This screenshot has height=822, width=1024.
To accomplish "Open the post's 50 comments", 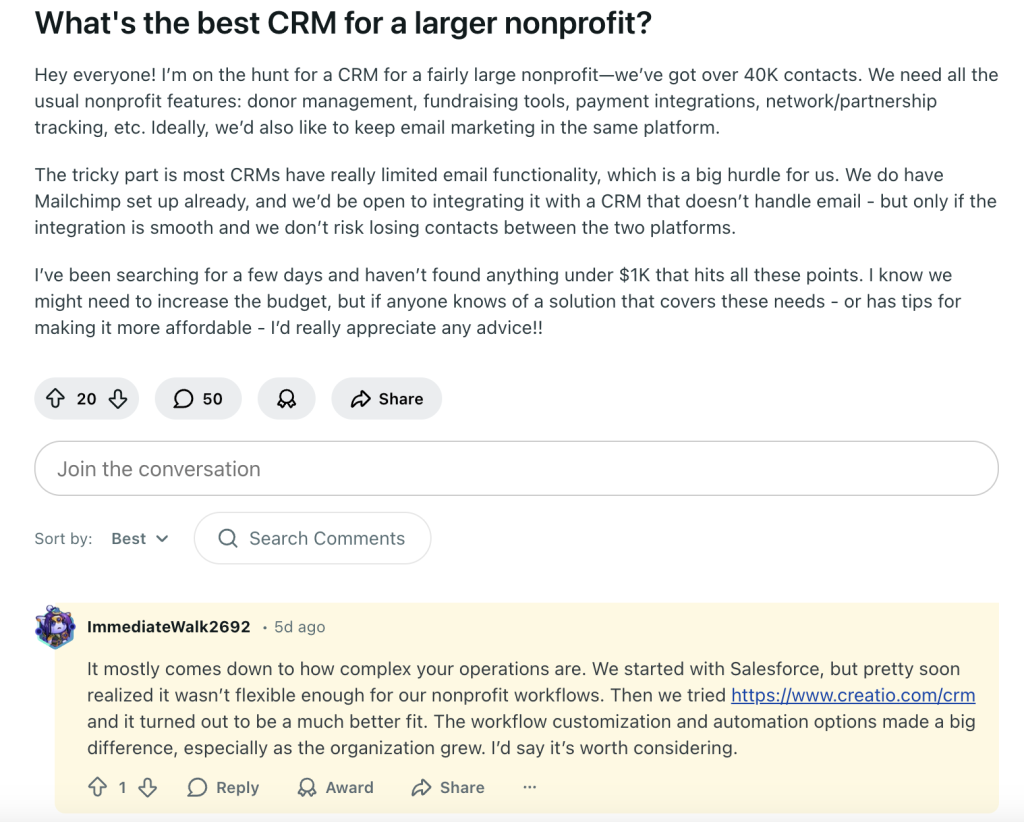I will [x=198, y=399].
